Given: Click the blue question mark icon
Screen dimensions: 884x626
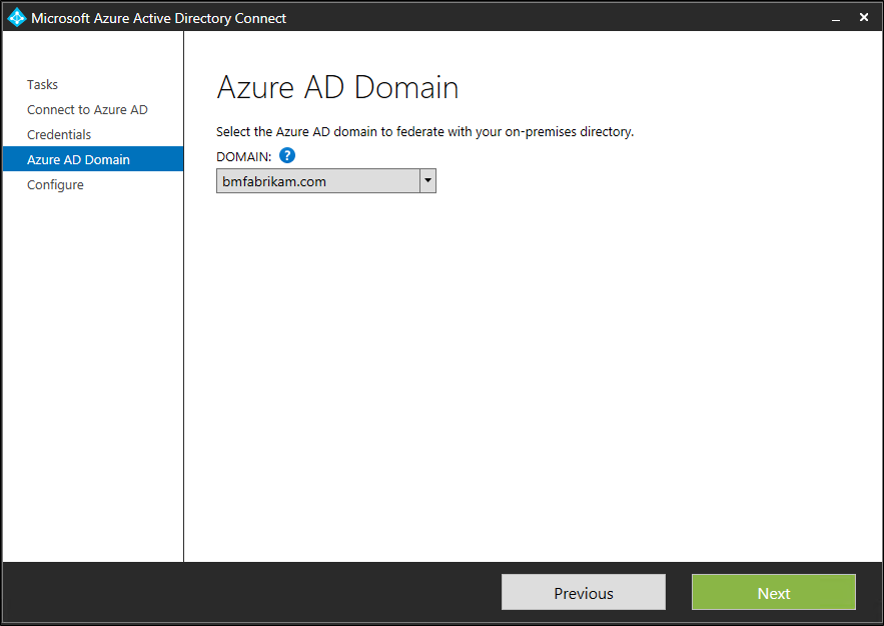Looking at the screenshot, I should tap(287, 155).
